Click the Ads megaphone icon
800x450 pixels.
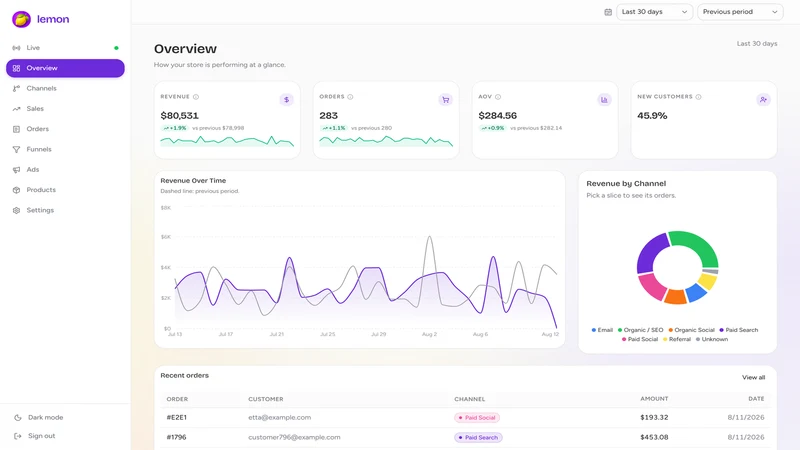click(x=16, y=169)
